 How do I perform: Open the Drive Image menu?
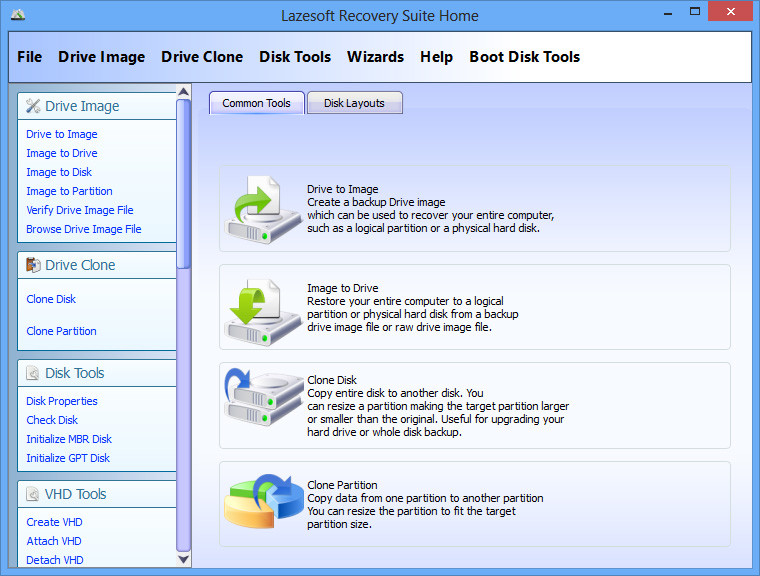pyautogui.click(x=101, y=57)
